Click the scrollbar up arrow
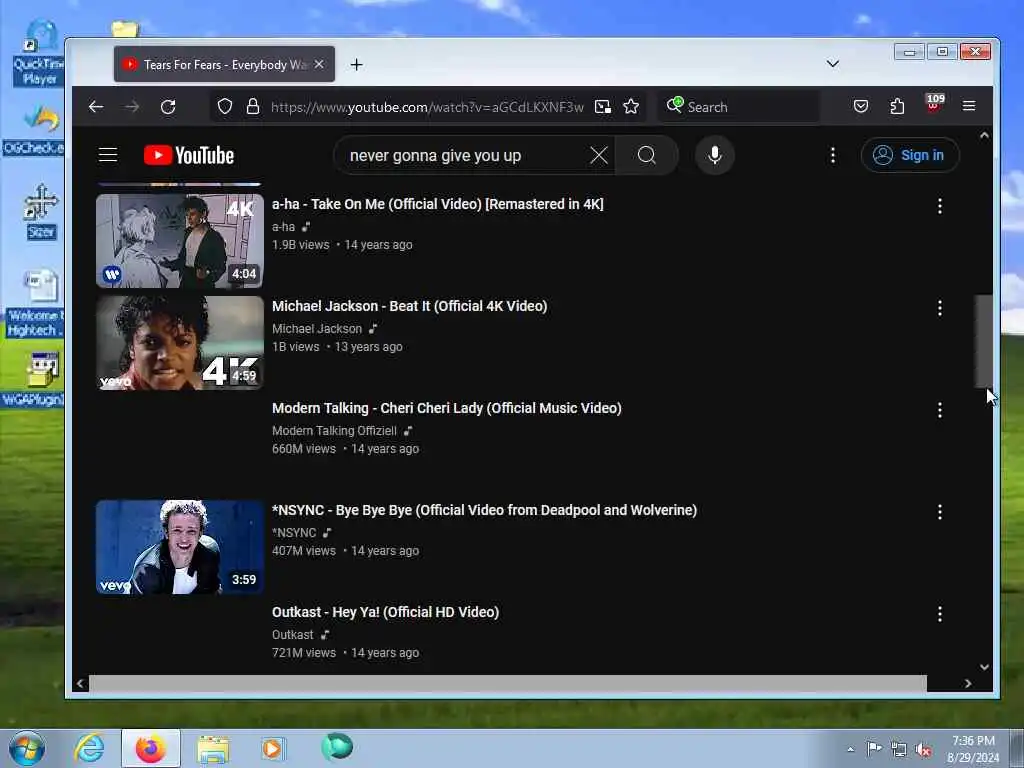The height and width of the screenshot is (768, 1024). tap(984, 136)
